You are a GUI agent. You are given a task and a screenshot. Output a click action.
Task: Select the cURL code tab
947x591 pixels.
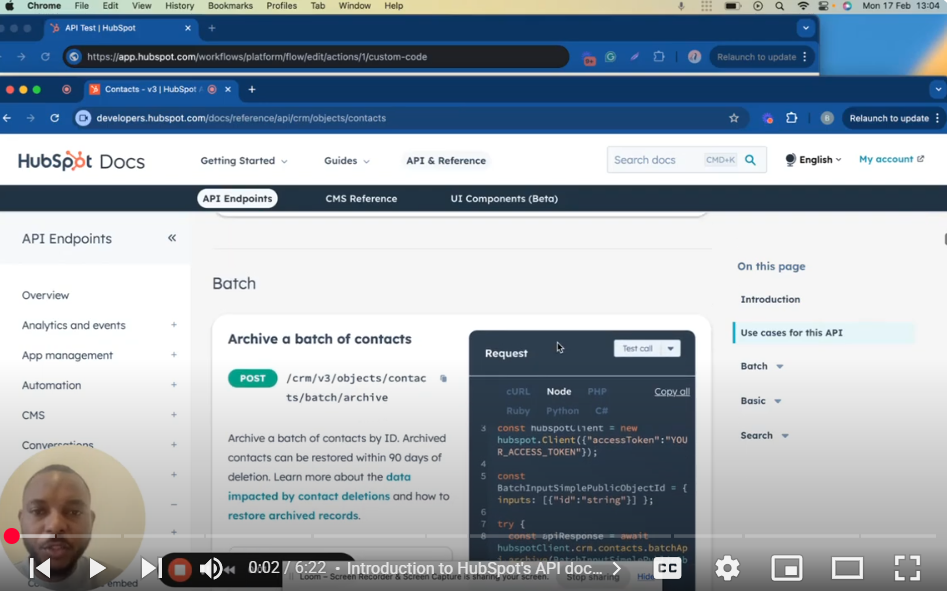tap(518, 391)
